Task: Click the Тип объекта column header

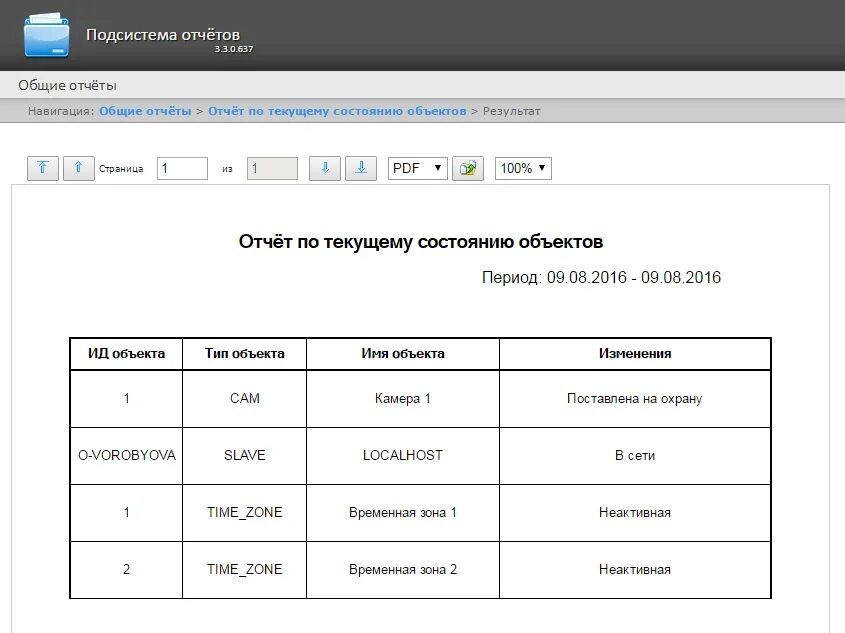Action: (x=245, y=354)
